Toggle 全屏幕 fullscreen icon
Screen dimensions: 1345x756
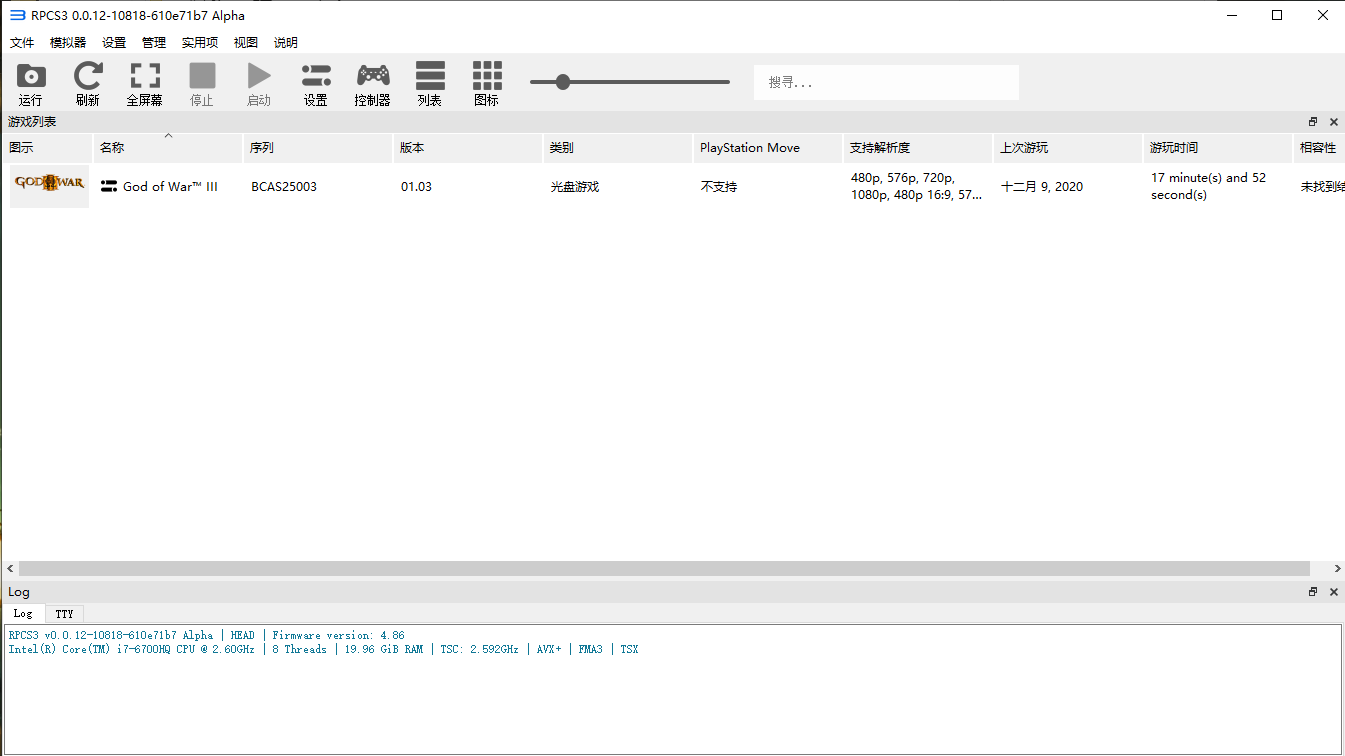tap(145, 77)
